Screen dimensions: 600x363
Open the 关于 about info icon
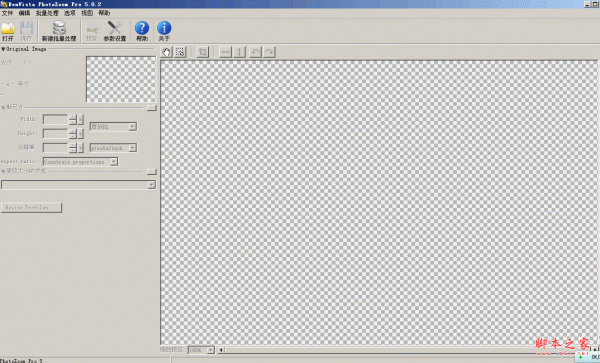(x=164, y=31)
